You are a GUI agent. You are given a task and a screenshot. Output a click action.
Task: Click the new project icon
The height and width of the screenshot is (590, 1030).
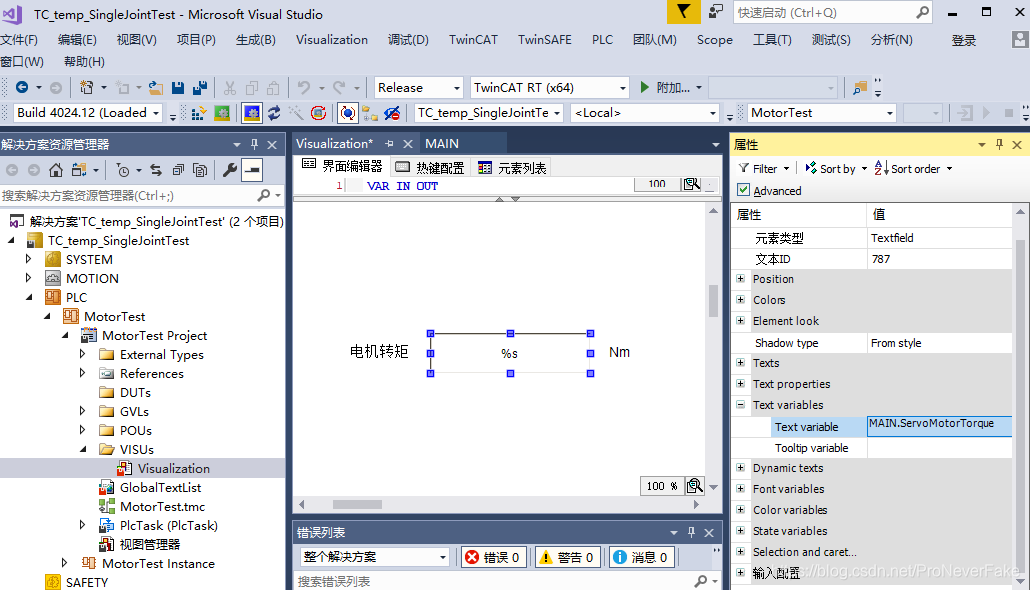(x=86, y=87)
